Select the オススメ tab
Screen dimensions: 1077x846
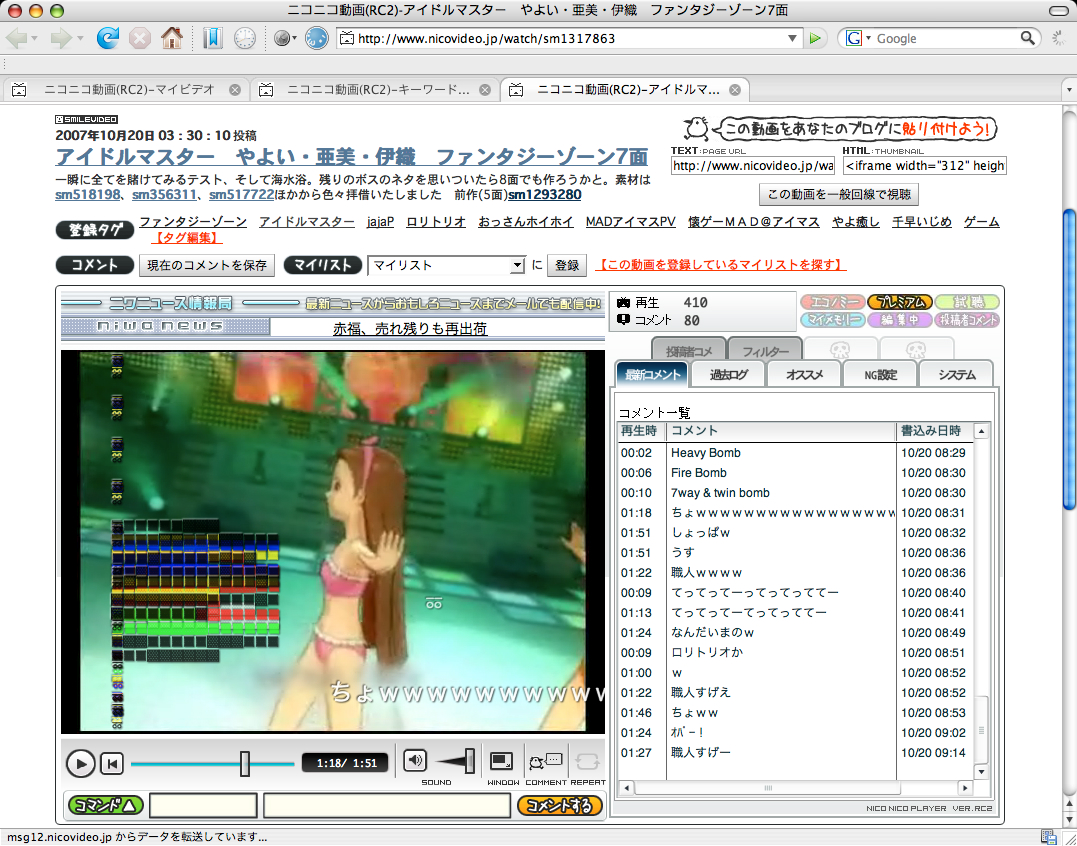pos(804,375)
